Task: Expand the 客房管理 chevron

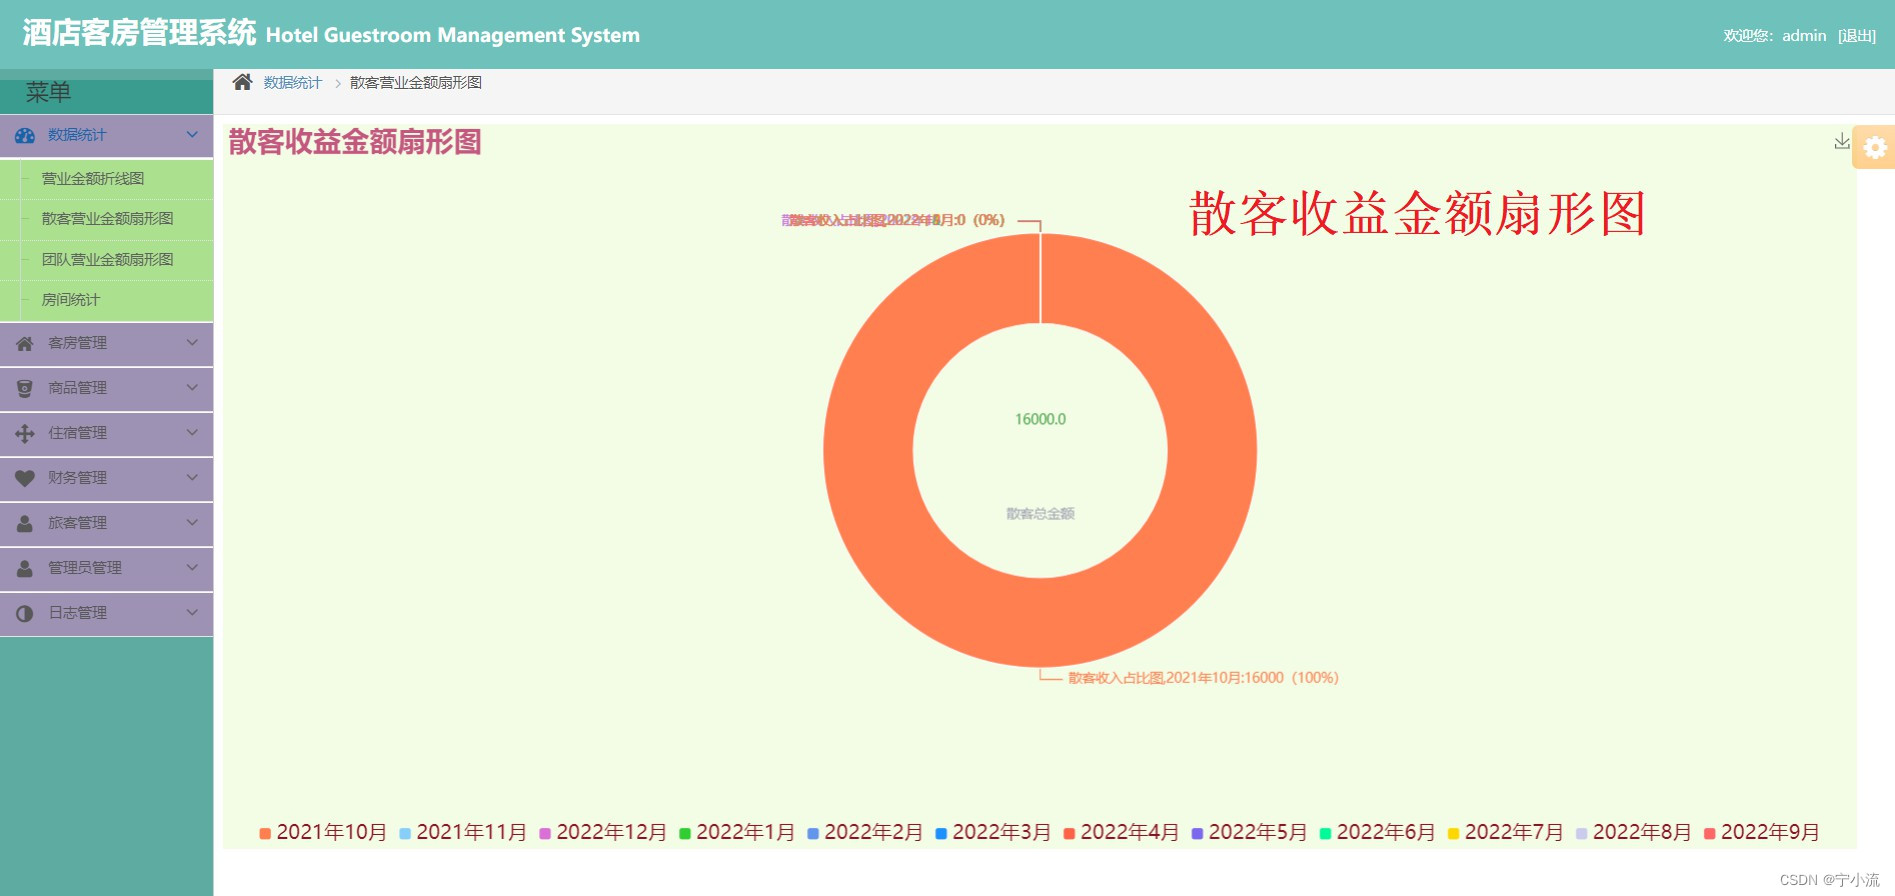Action: [x=192, y=342]
